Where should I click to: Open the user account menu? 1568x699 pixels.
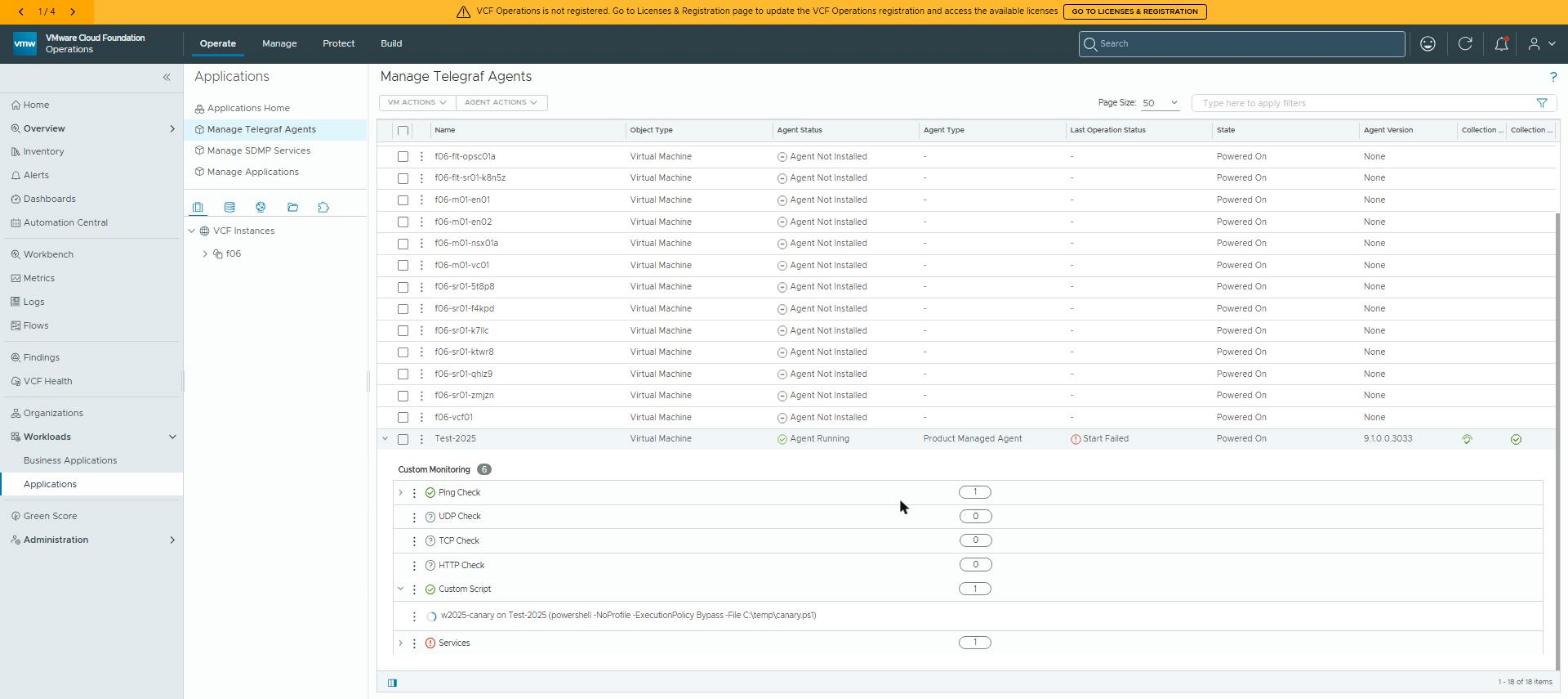(x=1541, y=44)
